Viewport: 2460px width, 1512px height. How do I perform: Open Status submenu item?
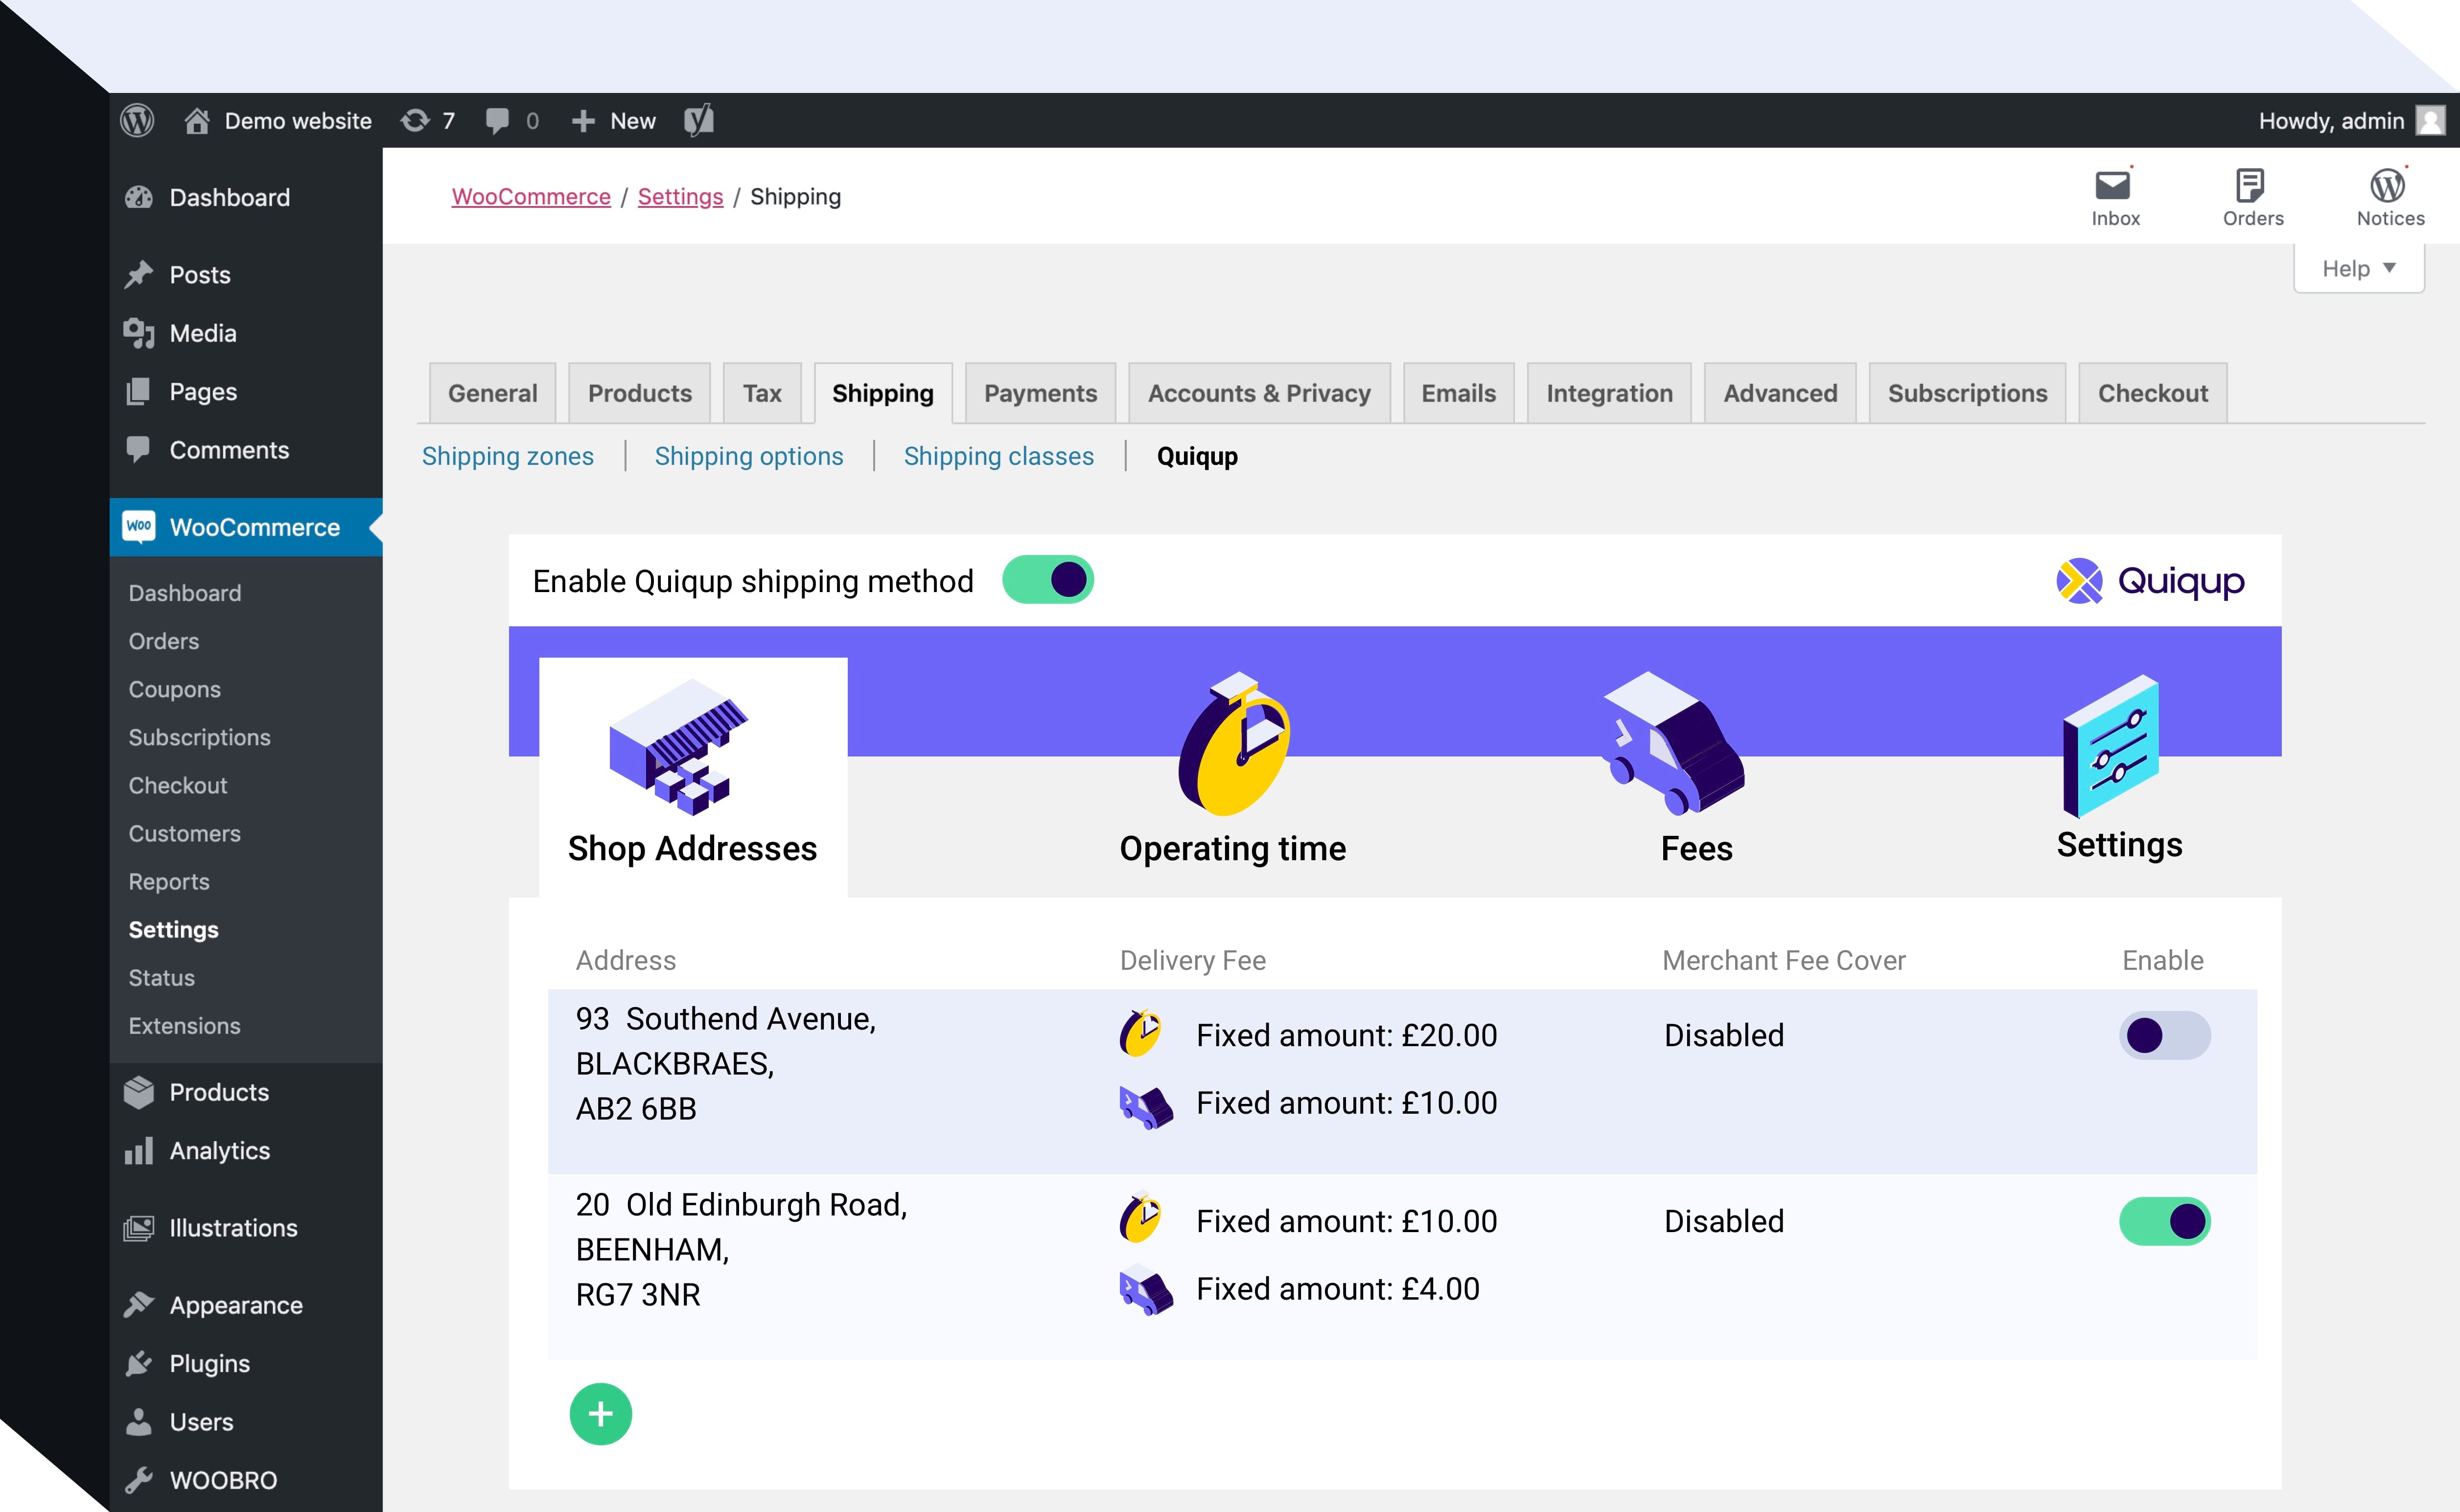162,977
